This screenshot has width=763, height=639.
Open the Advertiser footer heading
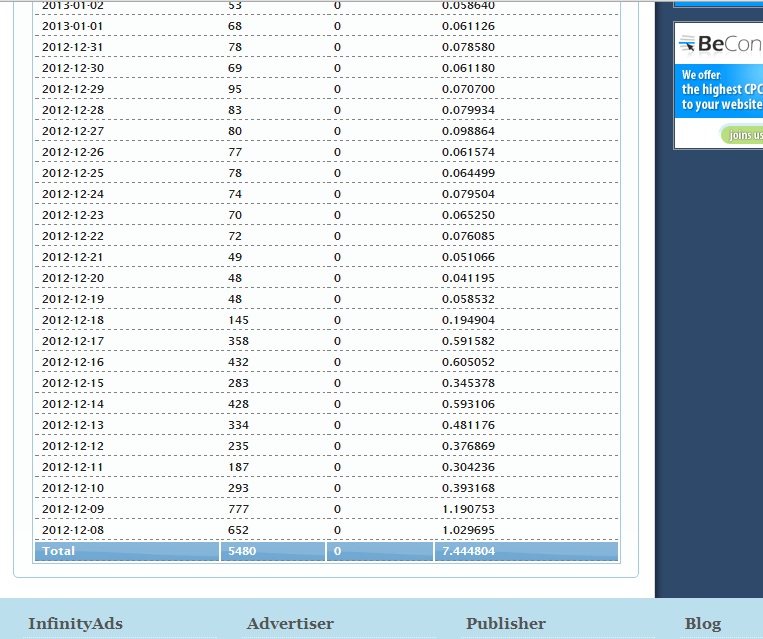290,623
